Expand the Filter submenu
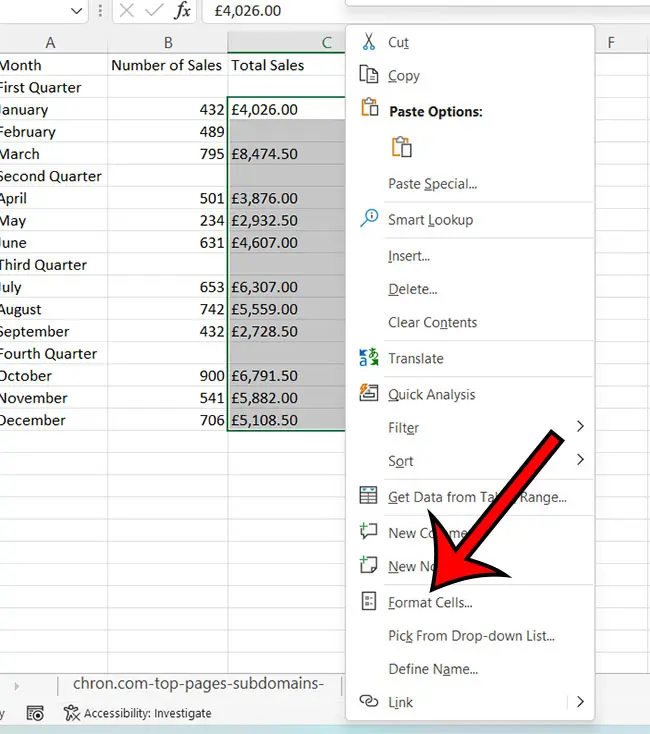The height and width of the screenshot is (734, 650). pos(579,427)
